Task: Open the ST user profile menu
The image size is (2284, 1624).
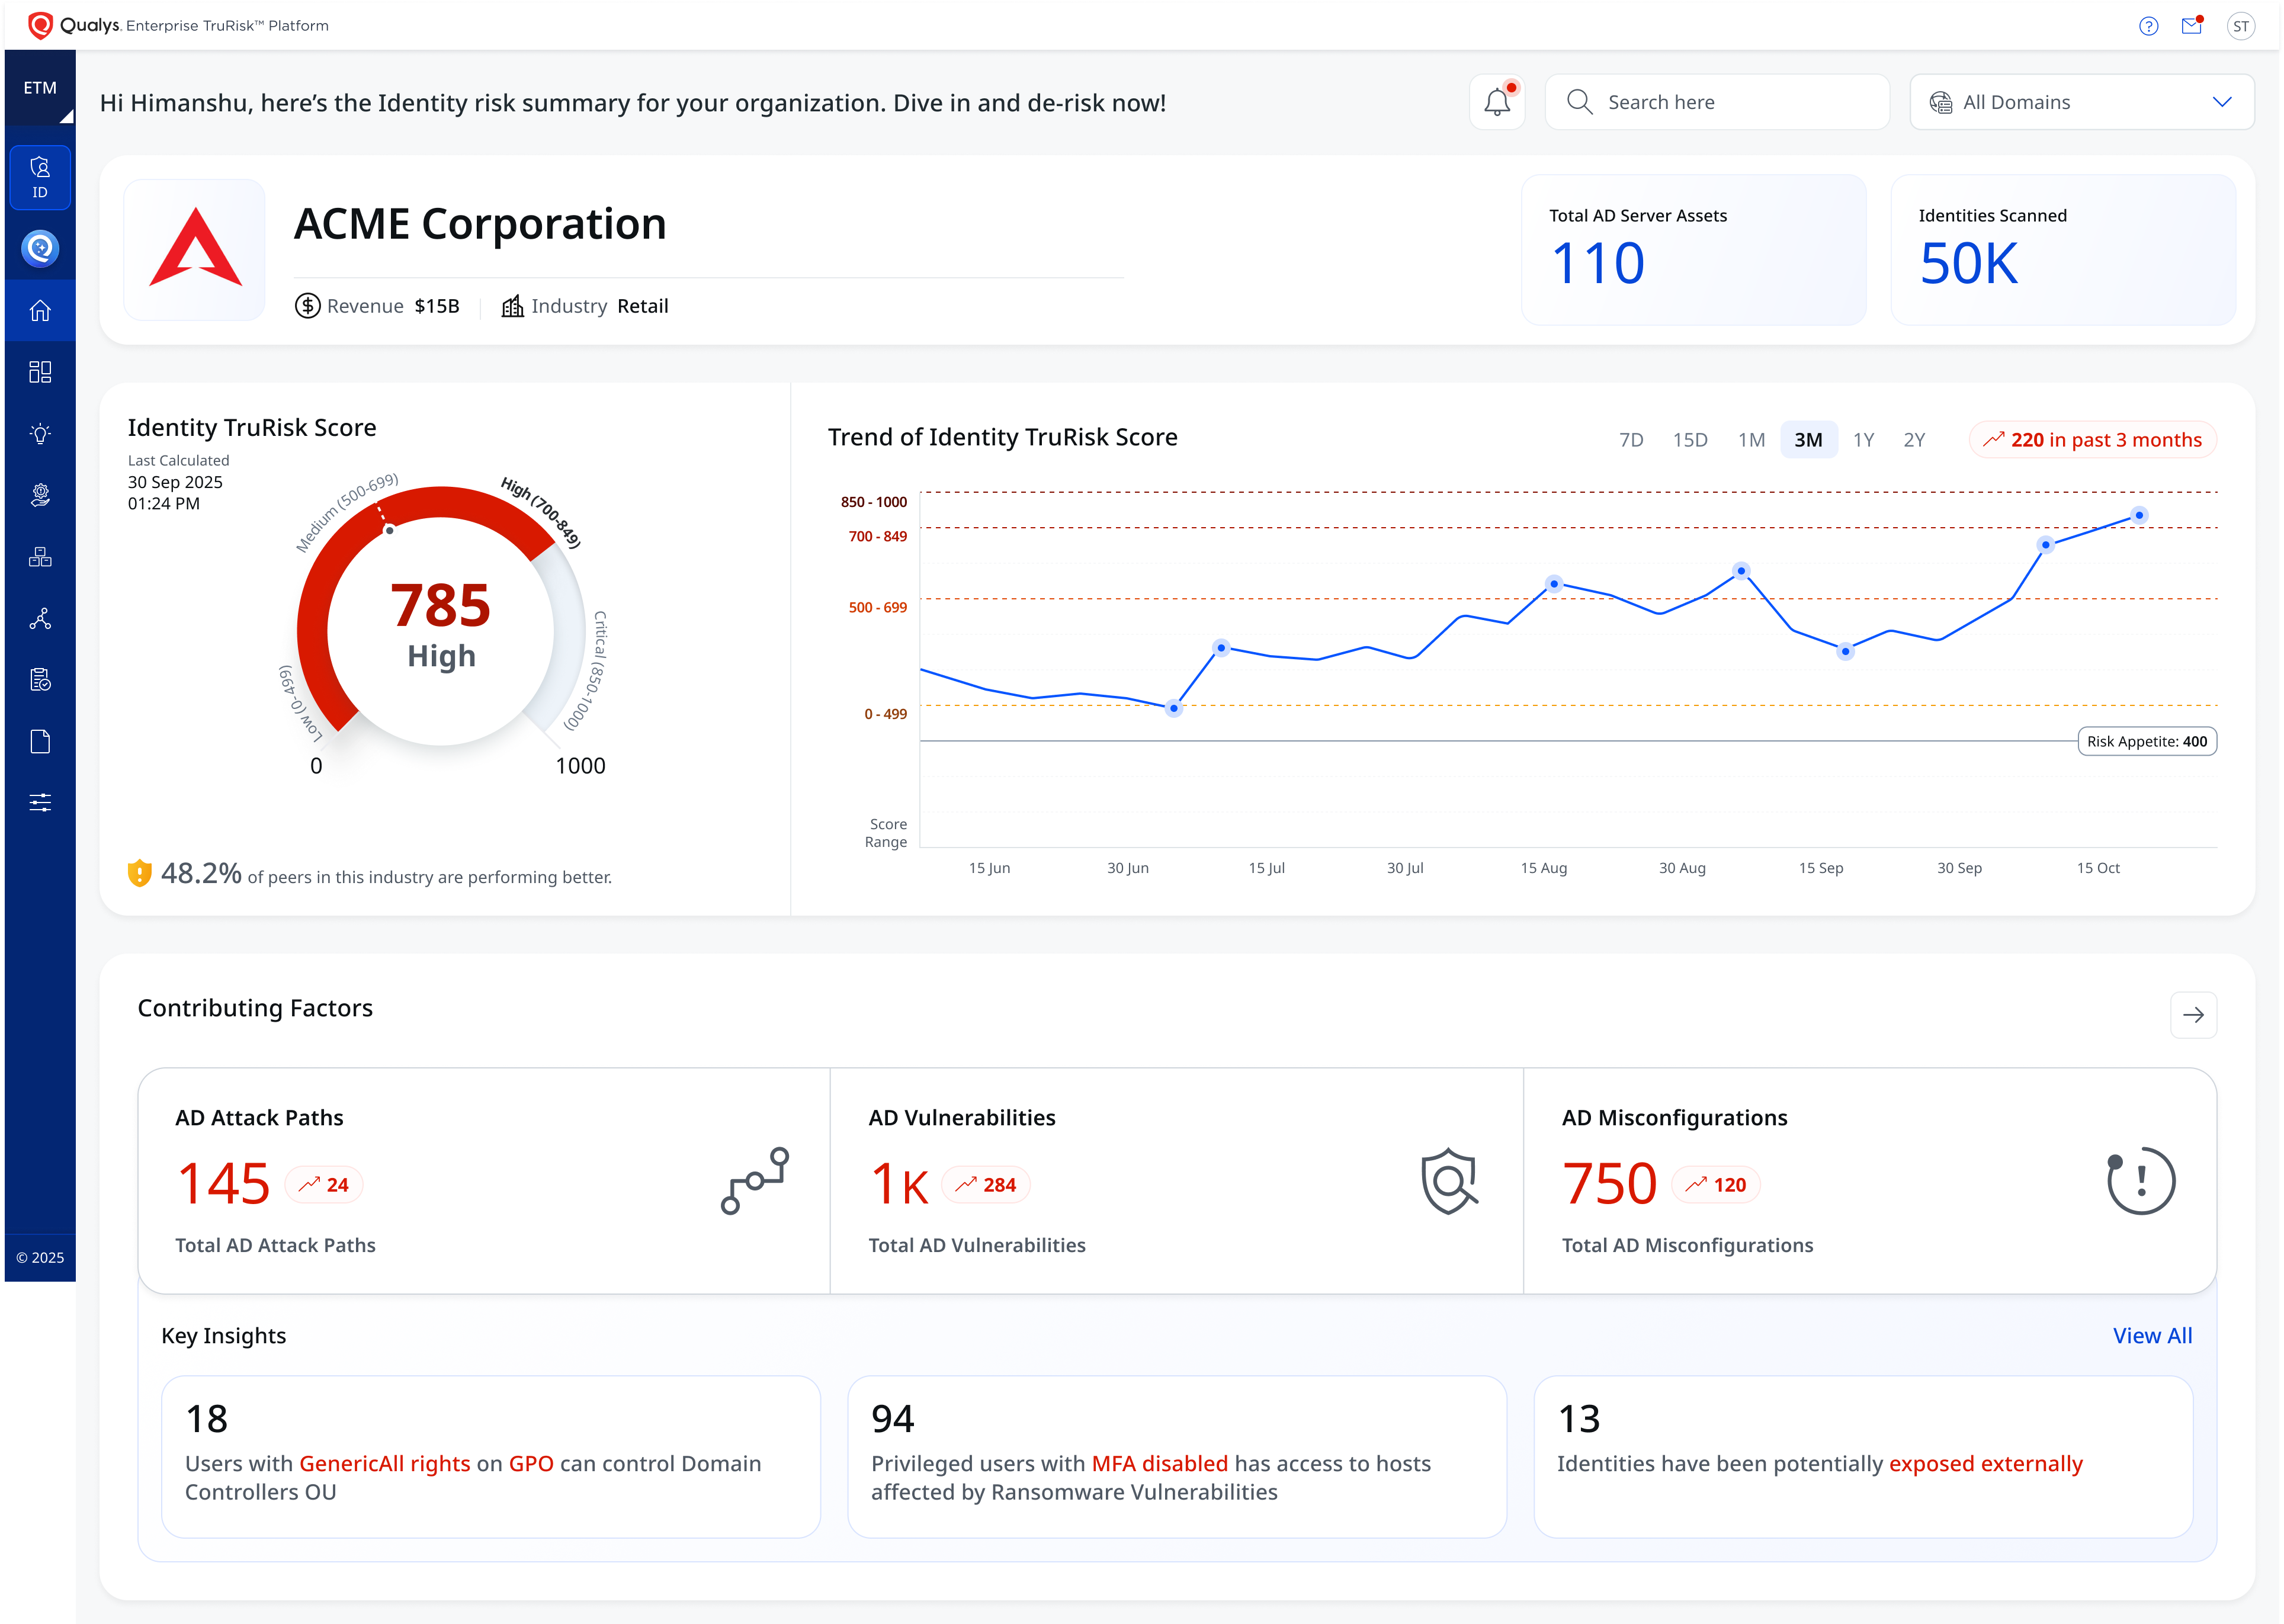Action: 2240,26
